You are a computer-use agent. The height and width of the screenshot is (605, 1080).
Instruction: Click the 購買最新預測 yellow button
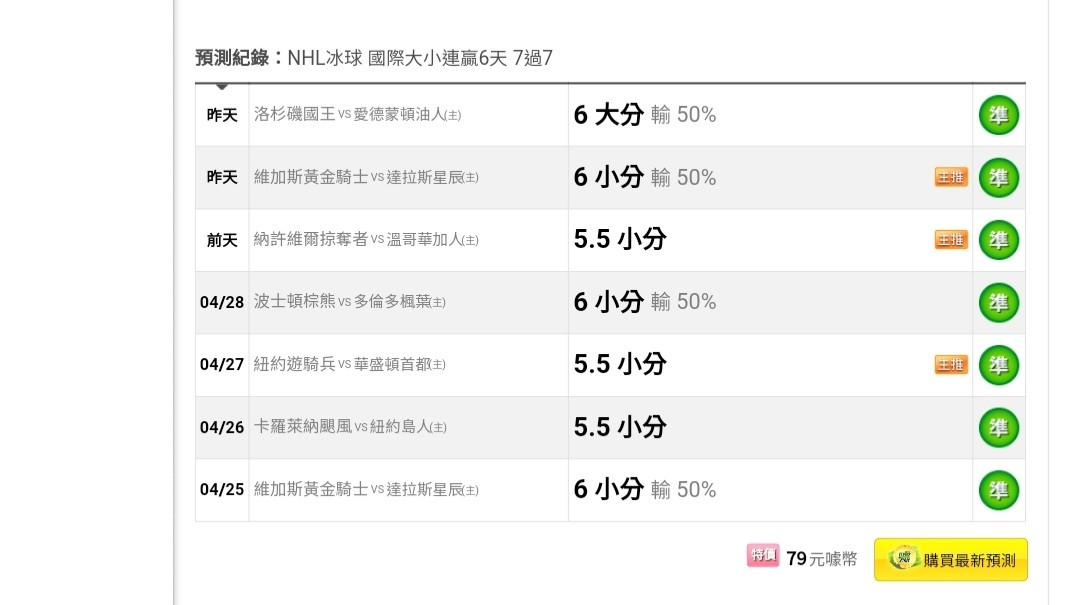pyautogui.click(x=951, y=560)
